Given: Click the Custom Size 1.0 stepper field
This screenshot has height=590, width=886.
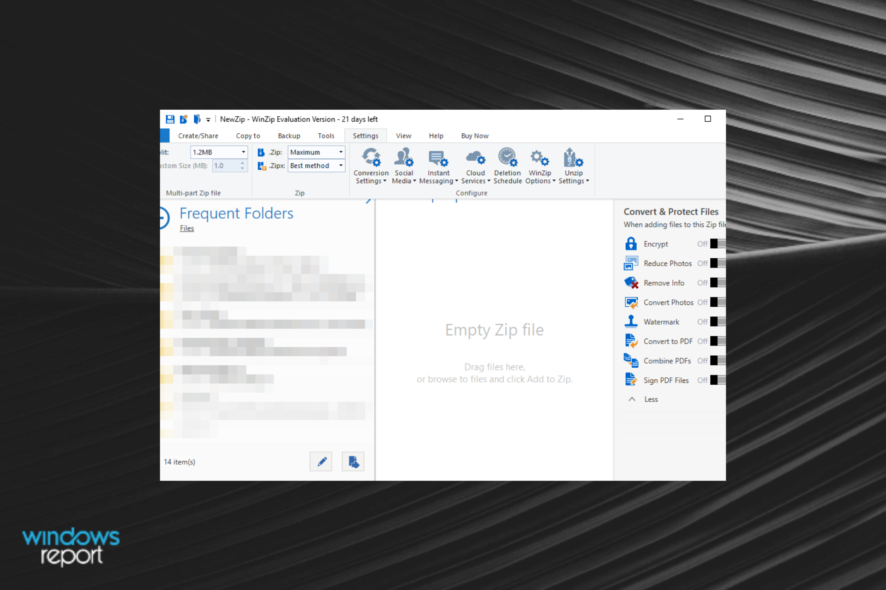Looking at the screenshot, I should (229, 166).
